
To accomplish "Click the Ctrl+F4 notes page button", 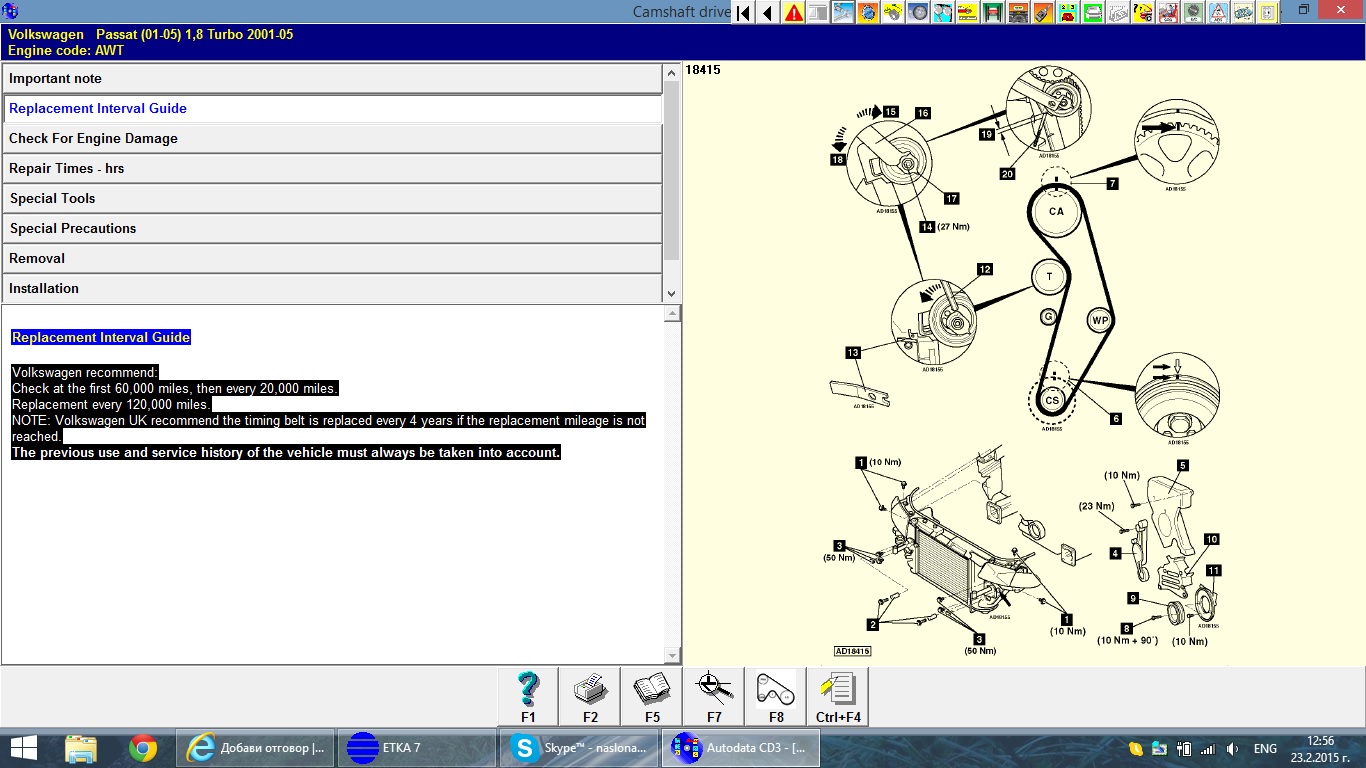I will [x=838, y=696].
